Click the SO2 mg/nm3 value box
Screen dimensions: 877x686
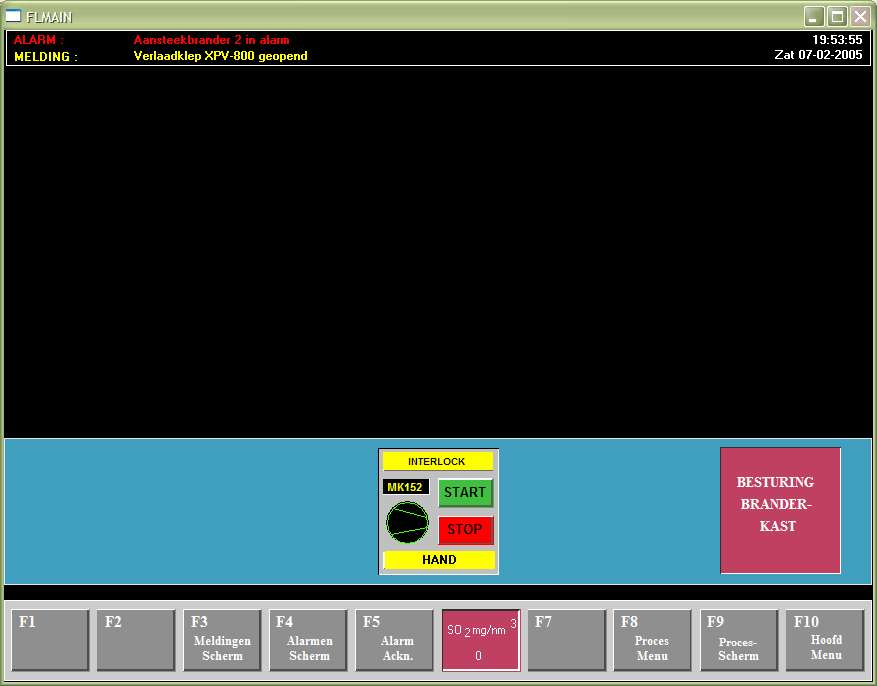coord(480,640)
